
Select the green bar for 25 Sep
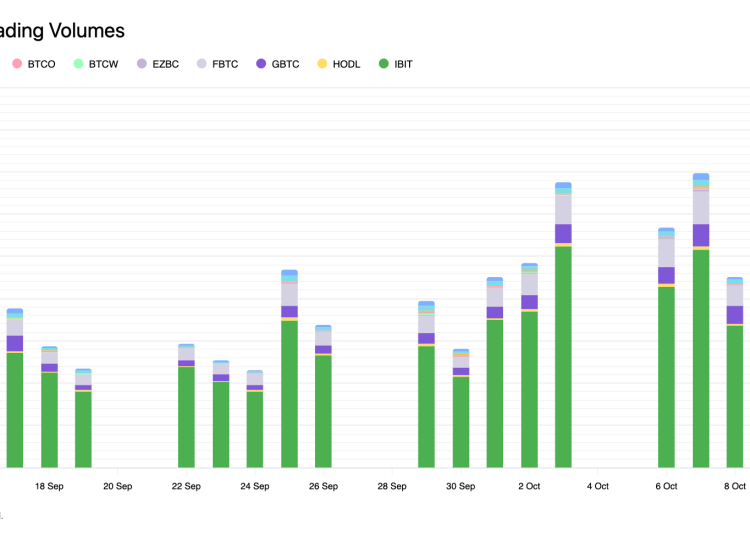[x=289, y=394]
